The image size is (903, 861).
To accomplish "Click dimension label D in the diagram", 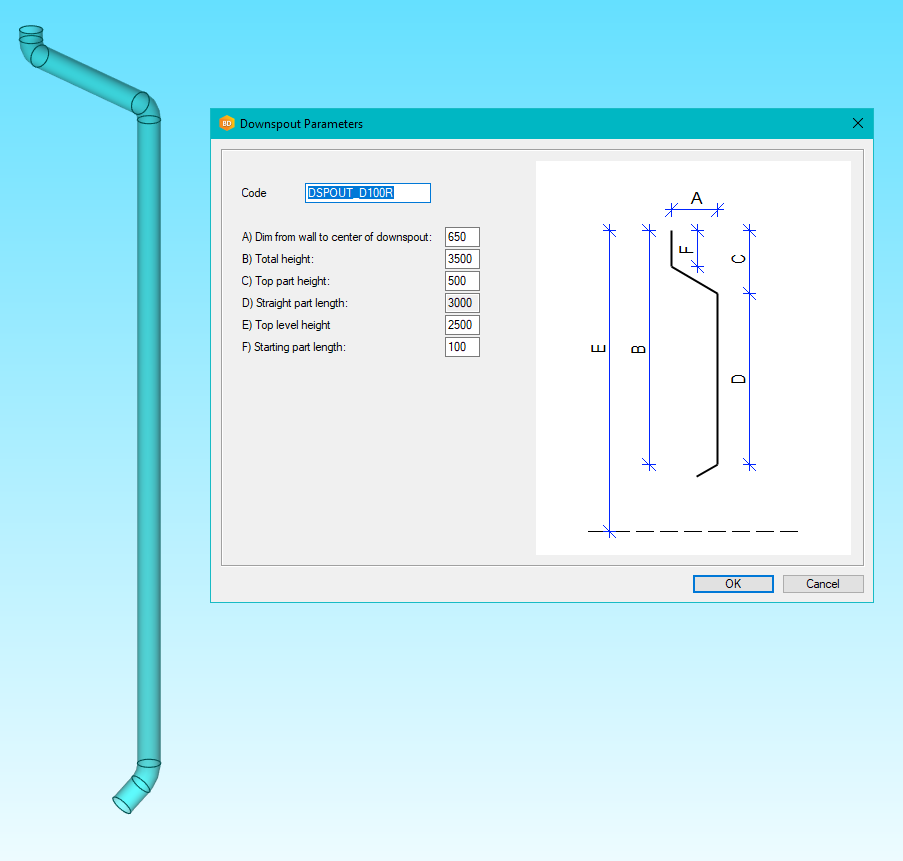I will tap(739, 379).
